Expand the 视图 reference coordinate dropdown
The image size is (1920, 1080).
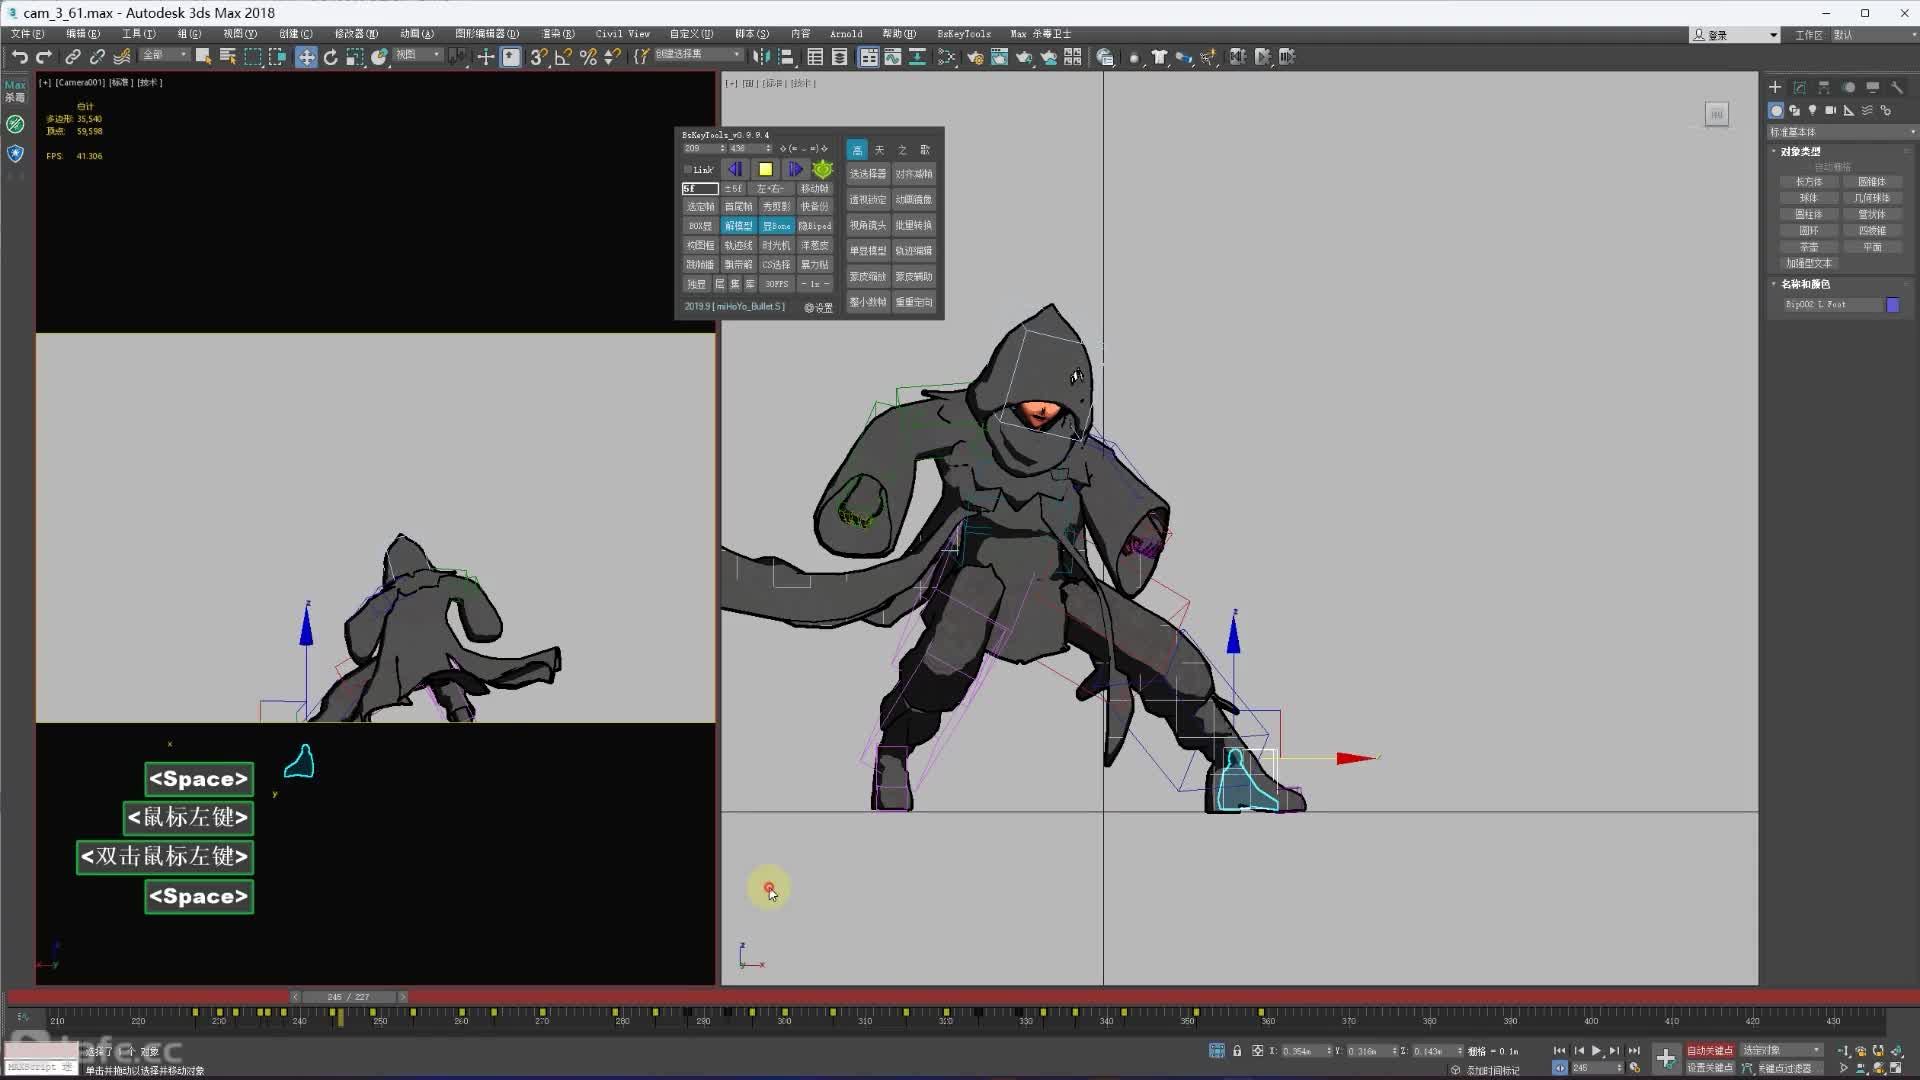(417, 55)
